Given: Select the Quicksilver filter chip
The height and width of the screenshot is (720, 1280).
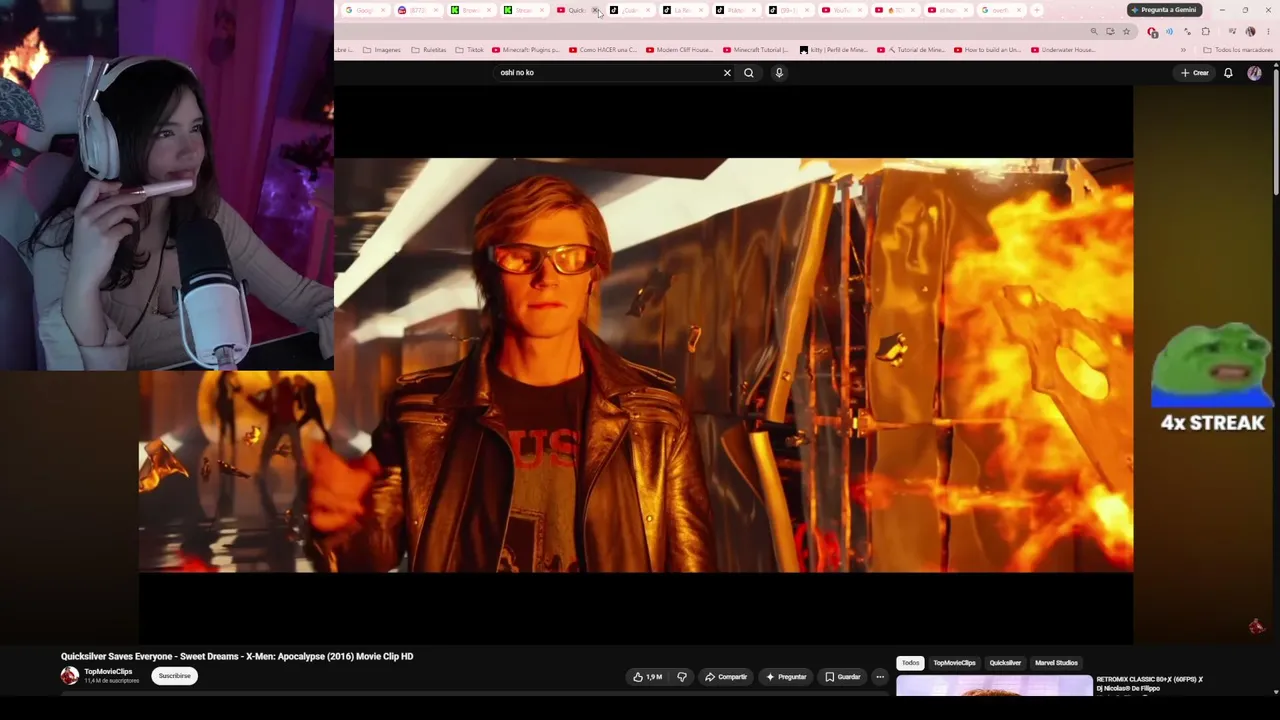Looking at the screenshot, I should 1005,663.
